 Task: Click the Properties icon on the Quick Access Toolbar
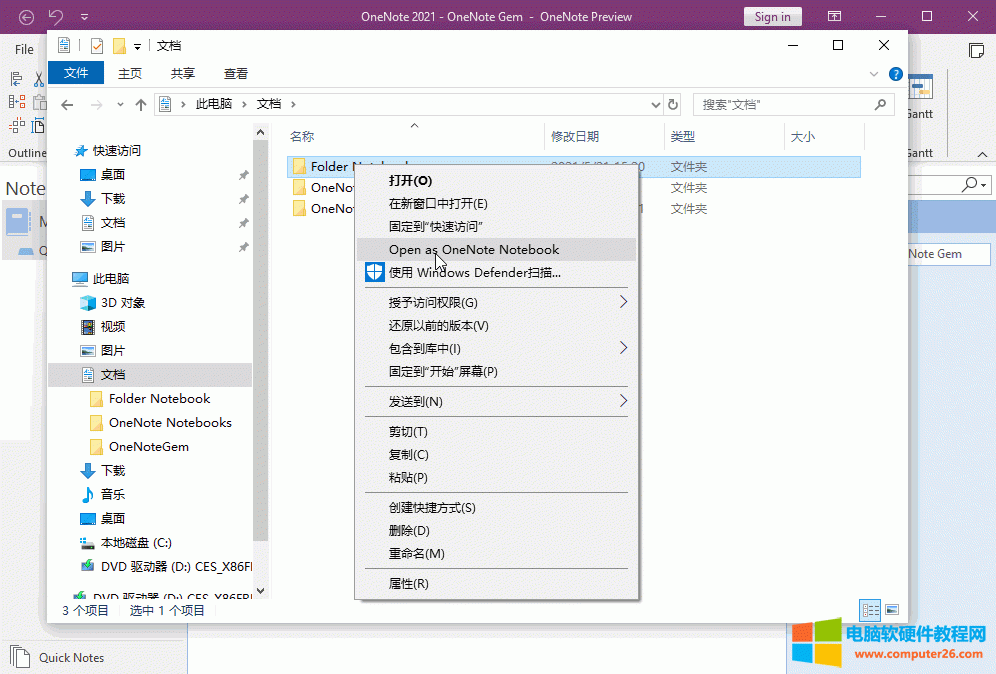click(x=63, y=45)
